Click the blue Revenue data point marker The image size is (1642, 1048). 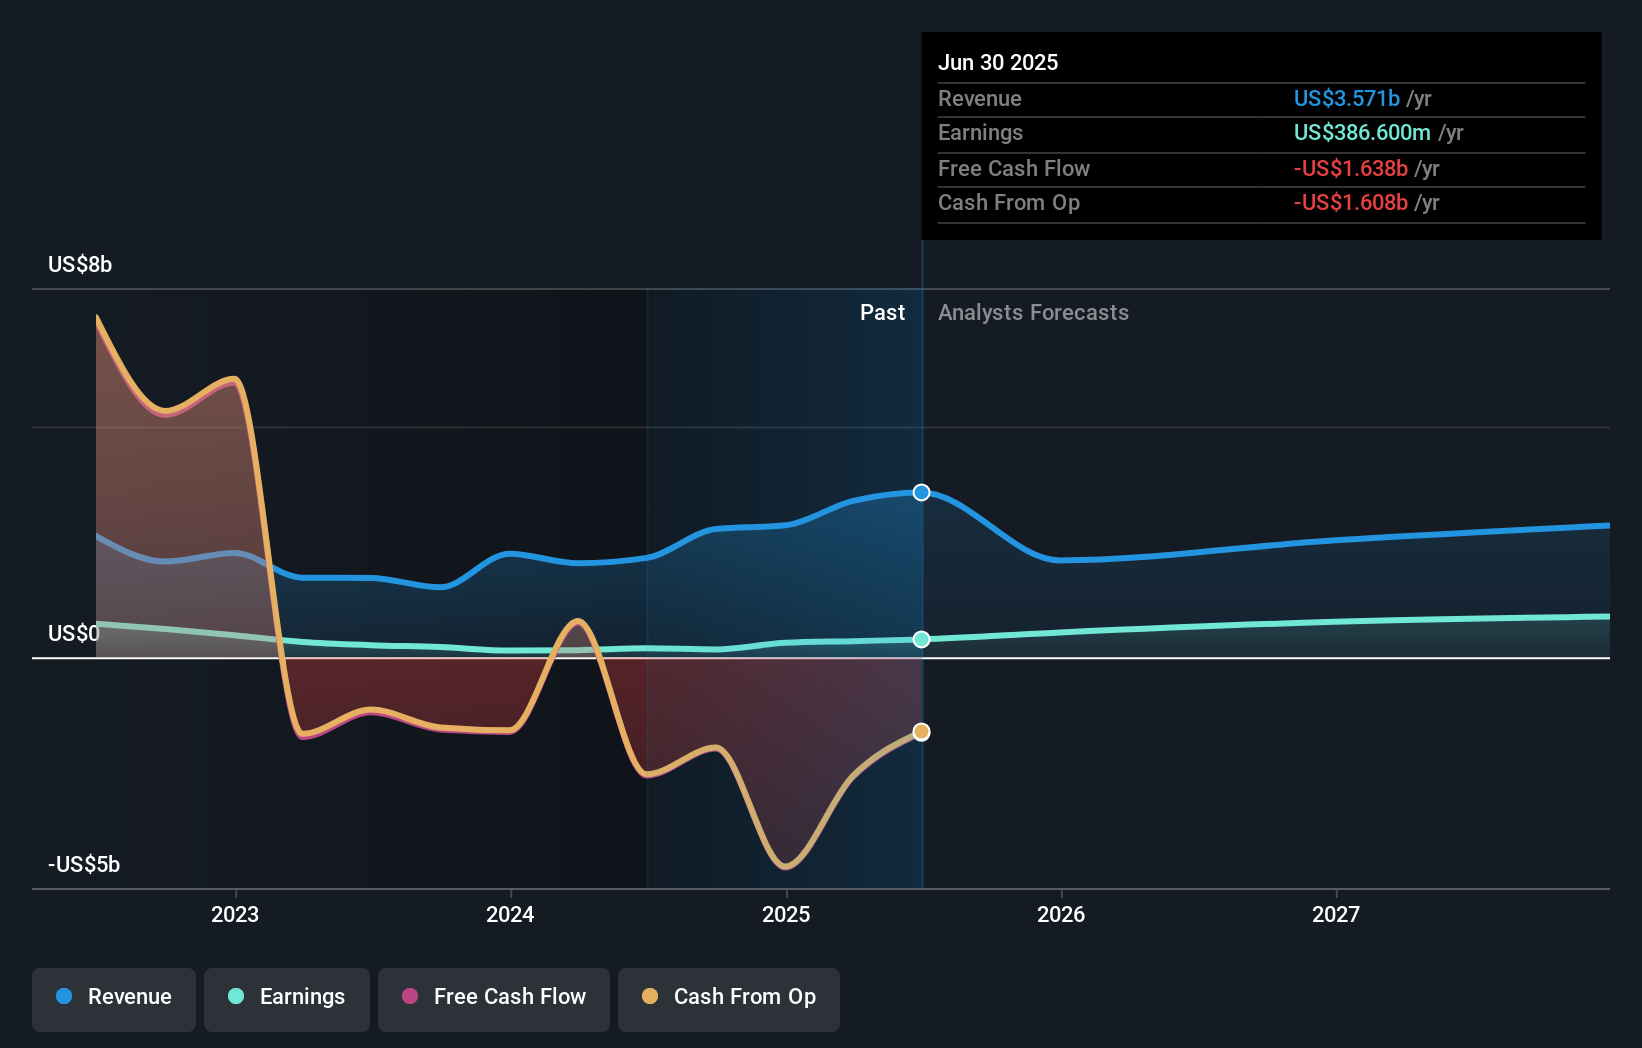(x=921, y=492)
